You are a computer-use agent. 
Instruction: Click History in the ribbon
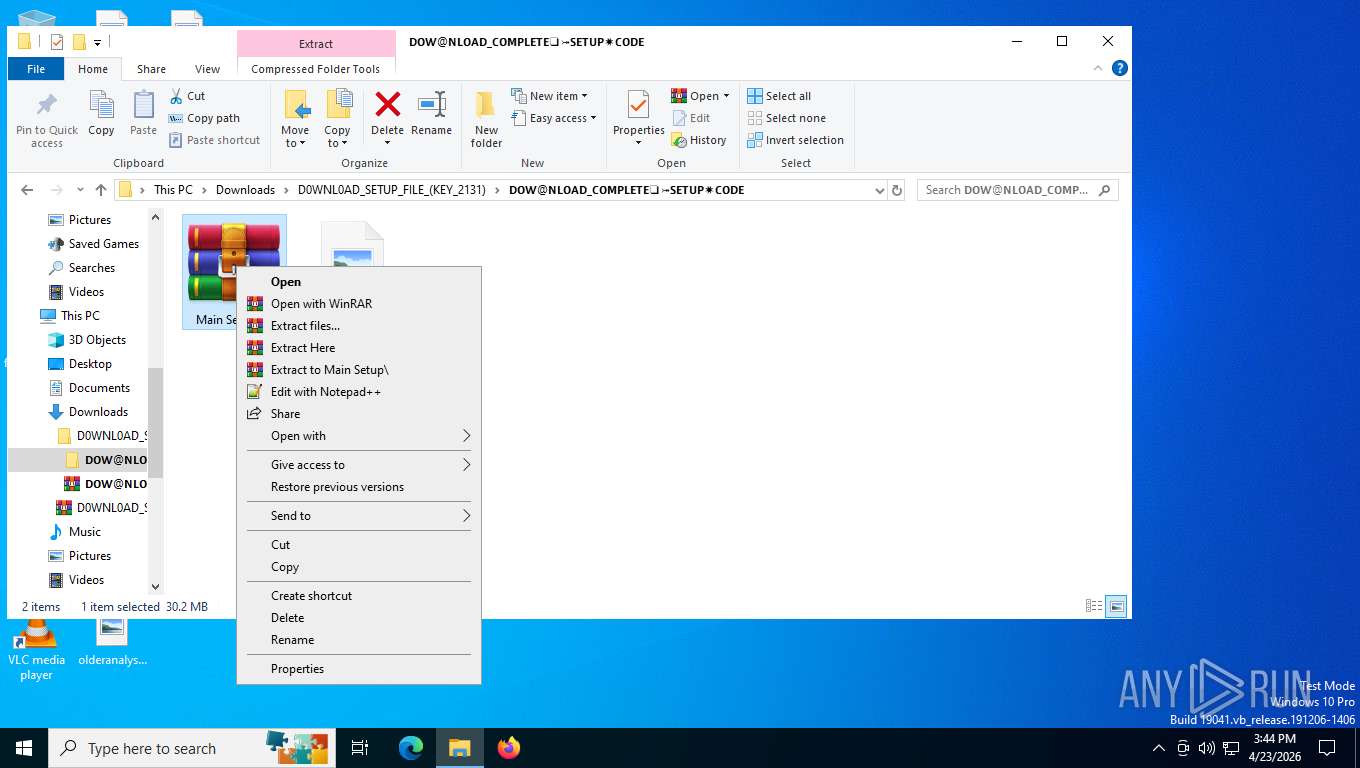698,140
